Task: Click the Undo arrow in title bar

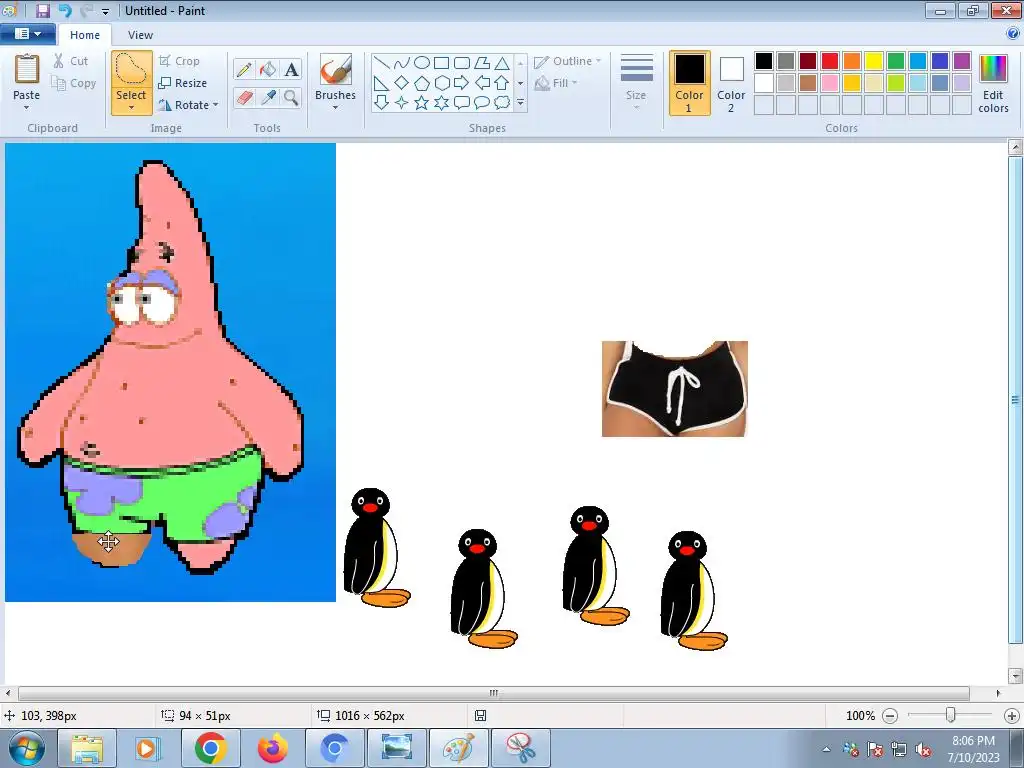Action: [x=65, y=10]
